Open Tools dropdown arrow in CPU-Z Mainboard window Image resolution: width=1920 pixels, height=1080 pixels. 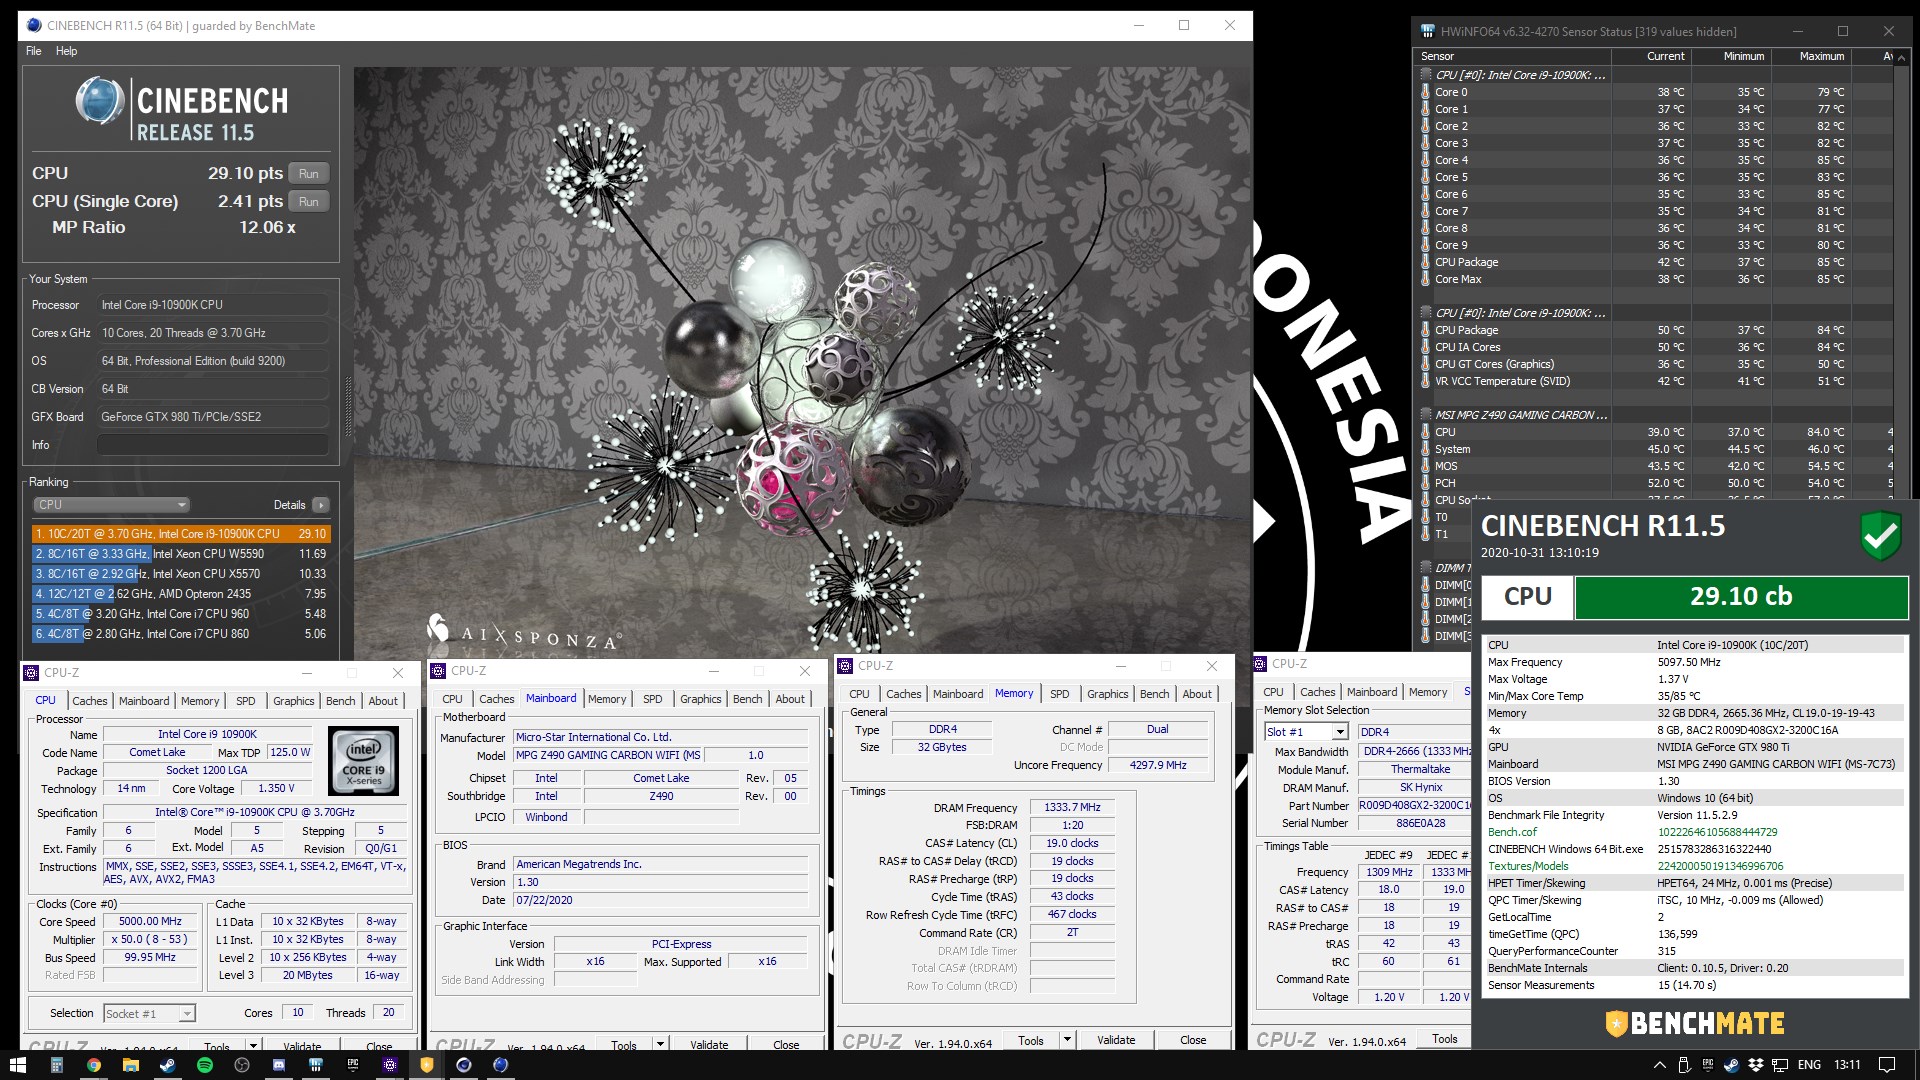[660, 1044]
